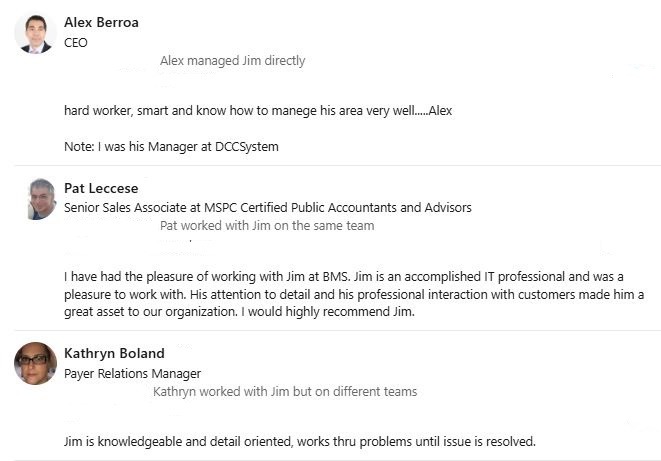This screenshot has height=461, width=661.
Task: Click 'Kathryn worked with Jim but on different teams'
Action: pyautogui.click(x=285, y=392)
